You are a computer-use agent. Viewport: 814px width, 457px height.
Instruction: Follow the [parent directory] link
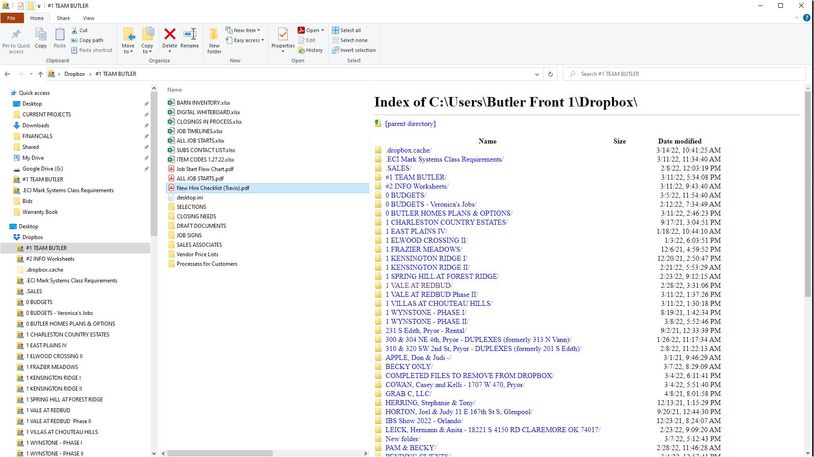408,124
